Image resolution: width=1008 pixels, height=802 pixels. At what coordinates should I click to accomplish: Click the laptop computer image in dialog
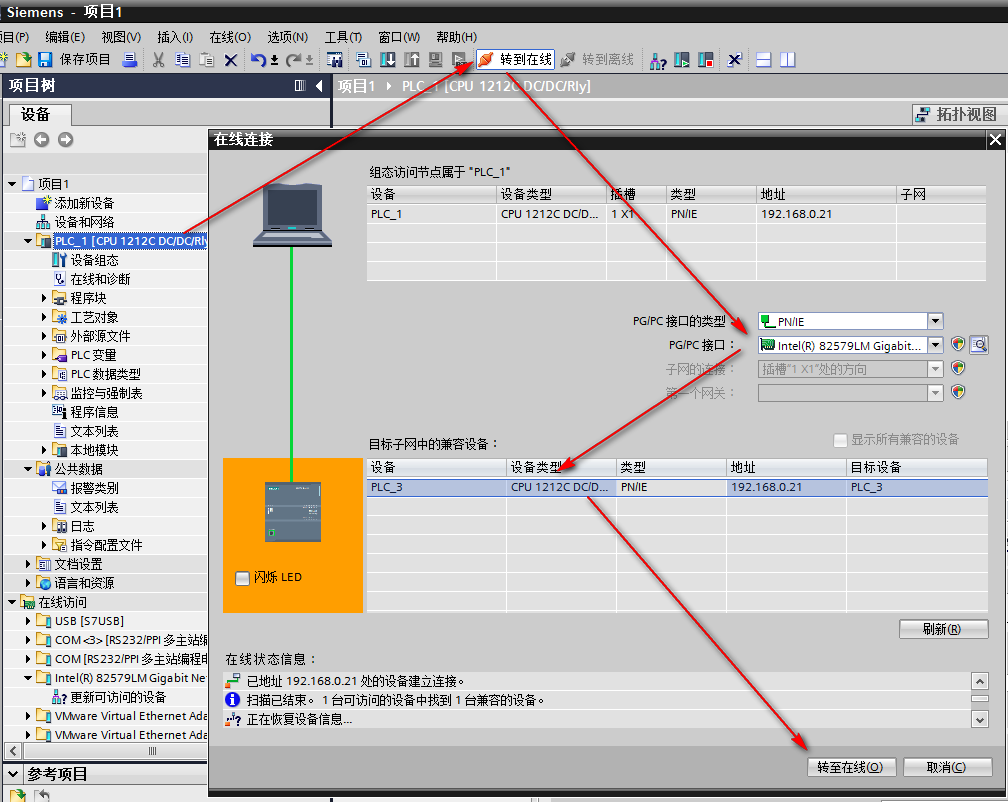pyautogui.click(x=292, y=215)
